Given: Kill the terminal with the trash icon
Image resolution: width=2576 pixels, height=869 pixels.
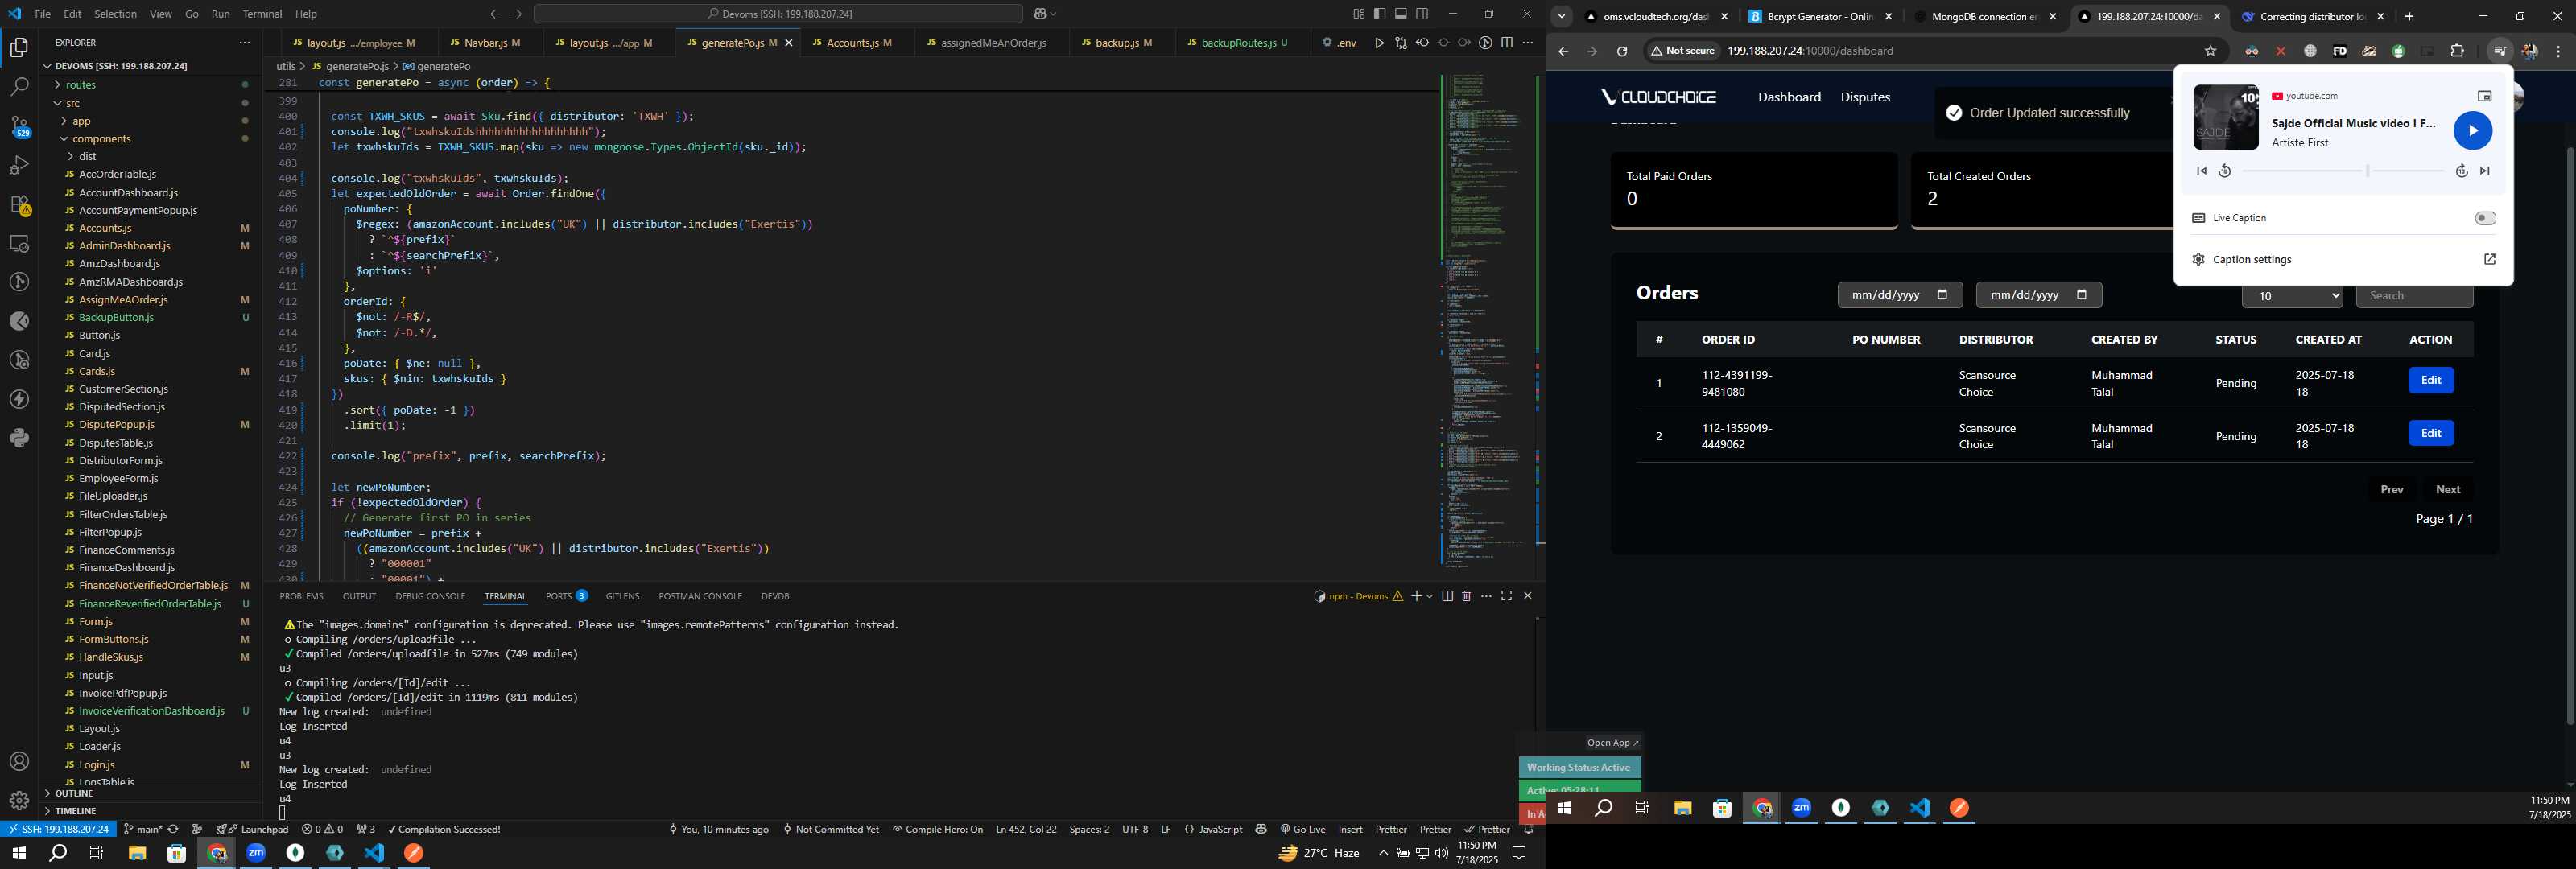Looking at the screenshot, I should [1466, 596].
